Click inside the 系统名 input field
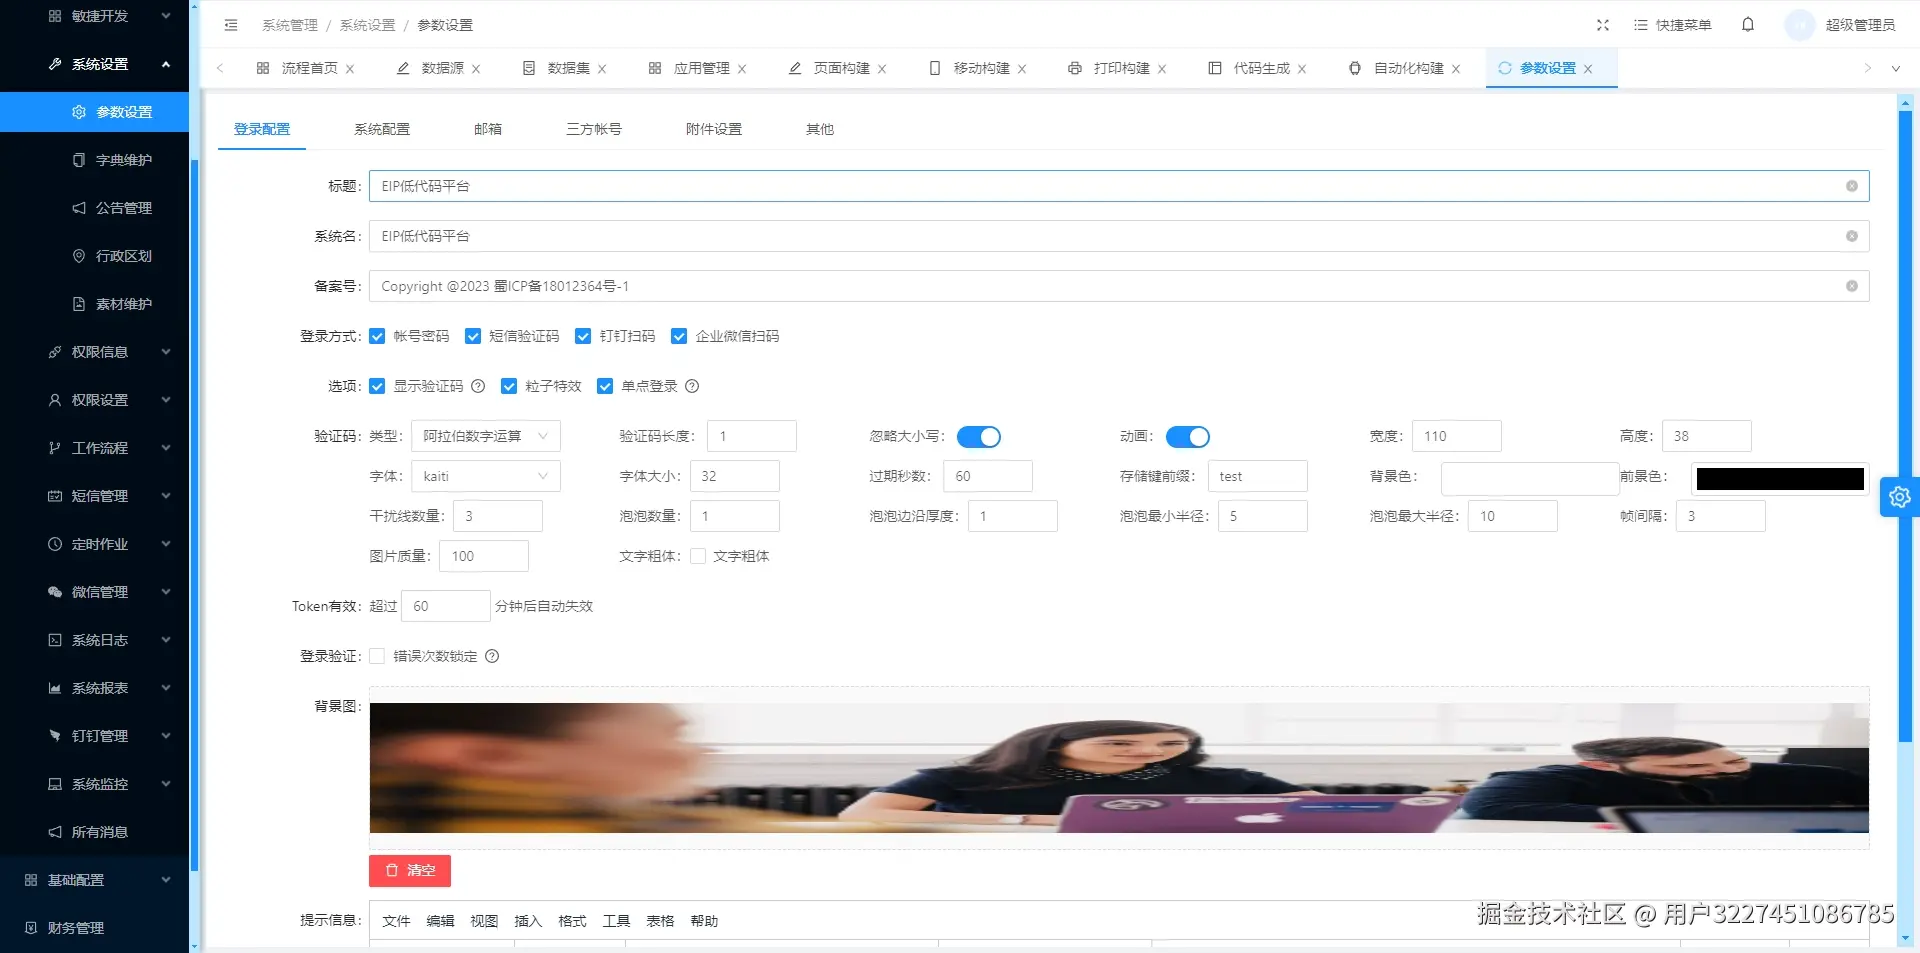This screenshot has width=1920, height=953. (900, 236)
